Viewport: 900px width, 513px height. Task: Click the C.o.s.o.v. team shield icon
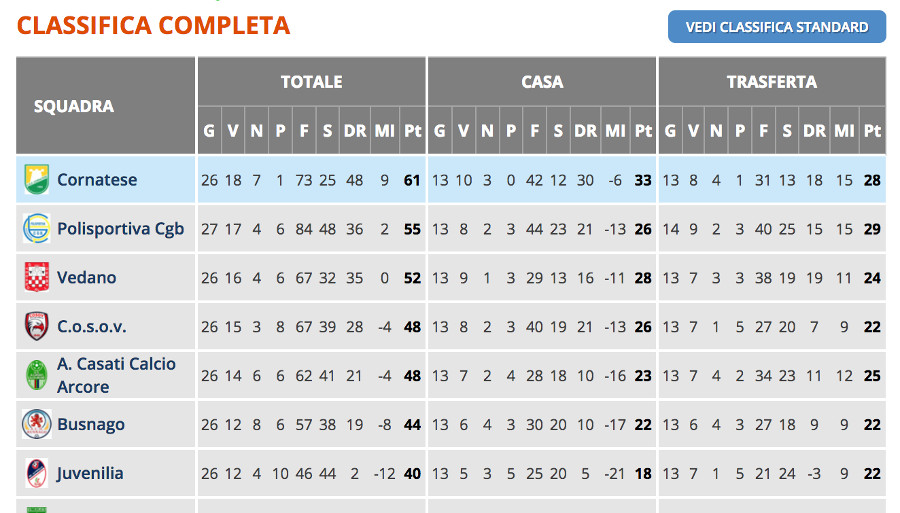(37, 326)
